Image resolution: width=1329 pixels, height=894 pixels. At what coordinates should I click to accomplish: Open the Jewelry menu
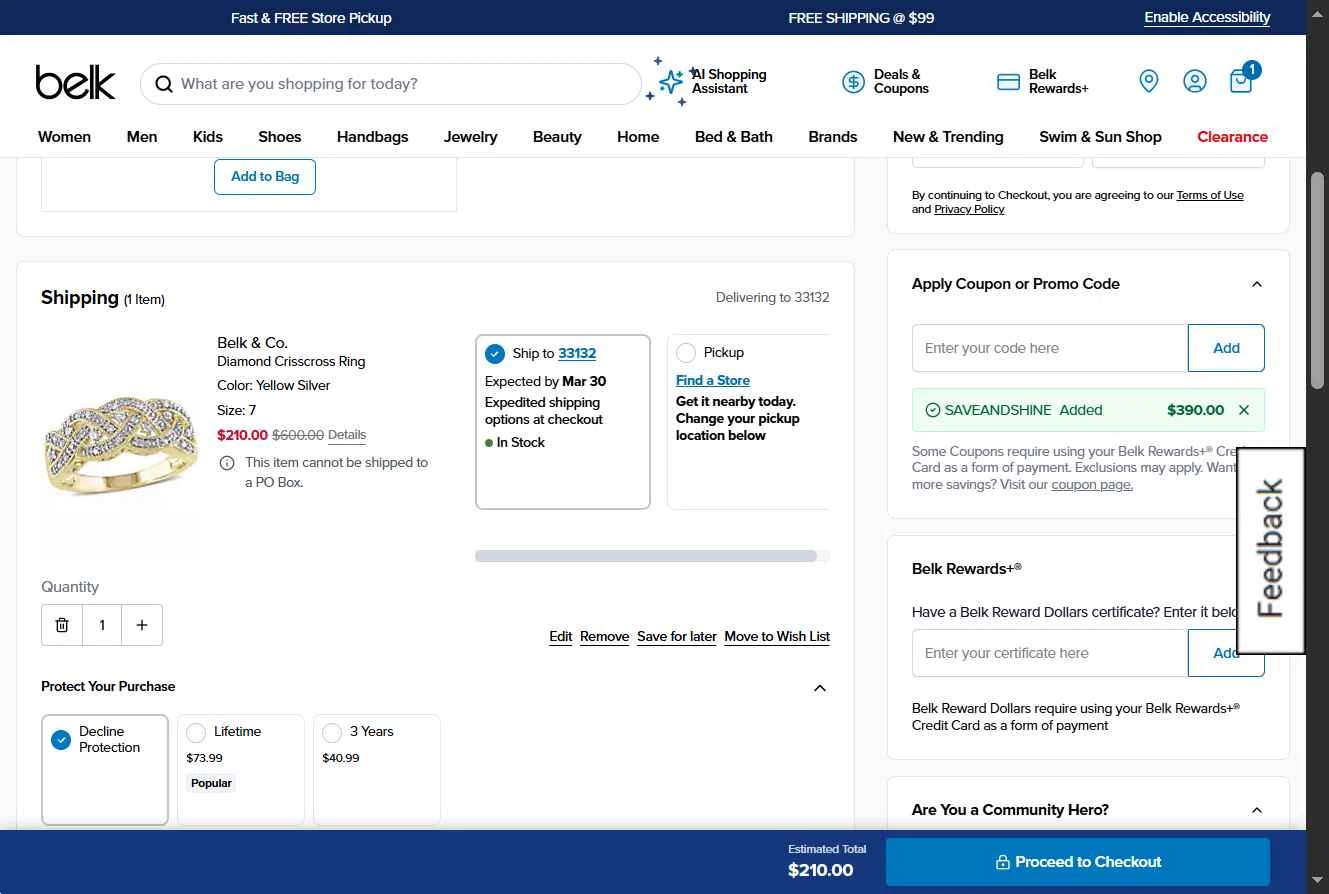[471, 137]
